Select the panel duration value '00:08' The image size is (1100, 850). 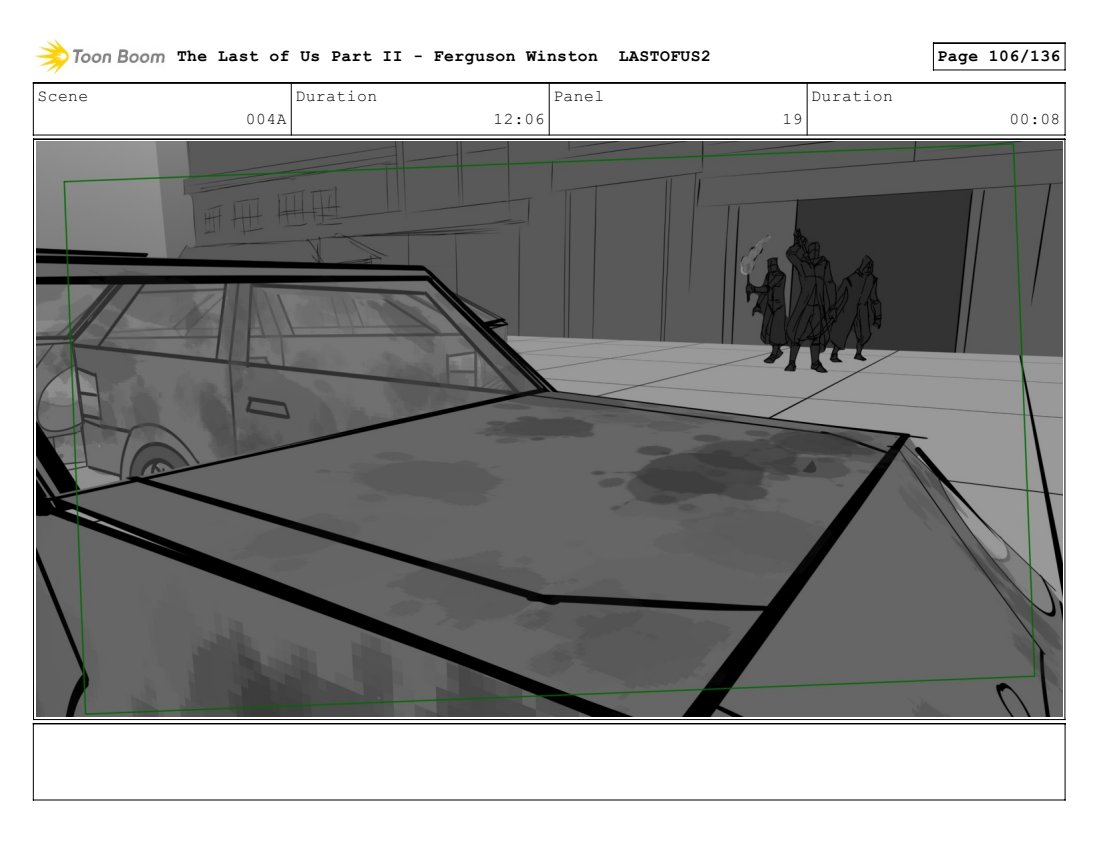(x=1034, y=119)
